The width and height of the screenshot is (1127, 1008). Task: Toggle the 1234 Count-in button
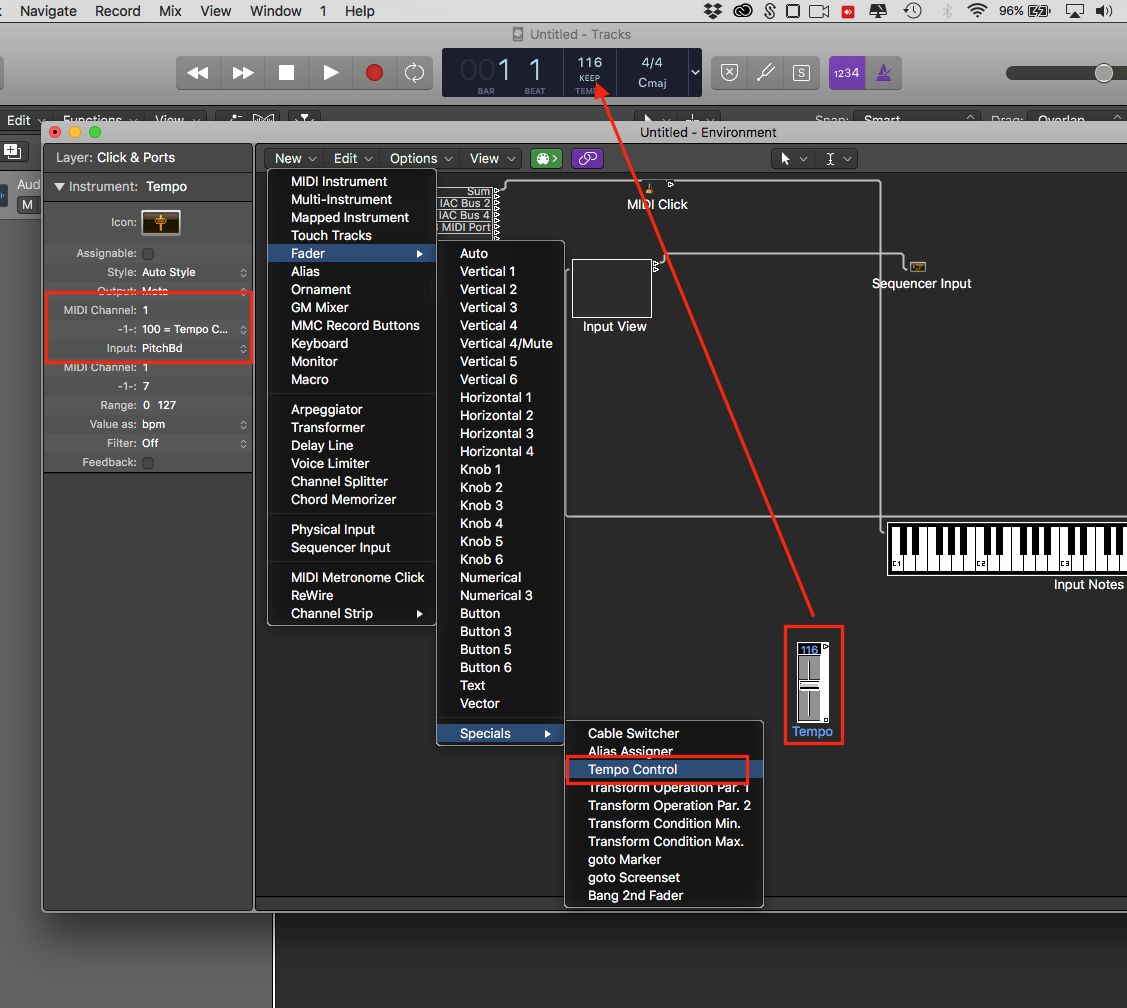tap(847, 73)
